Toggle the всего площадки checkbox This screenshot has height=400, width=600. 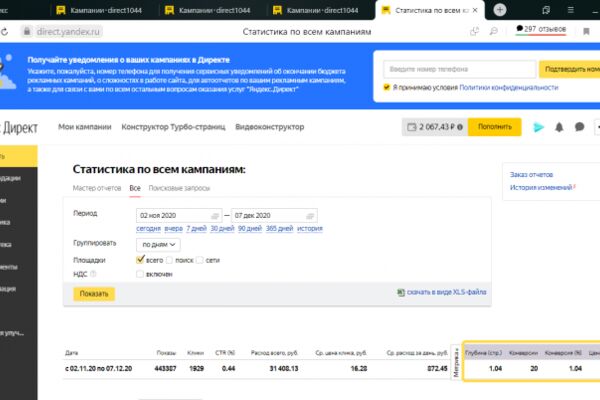[x=140, y=260]
